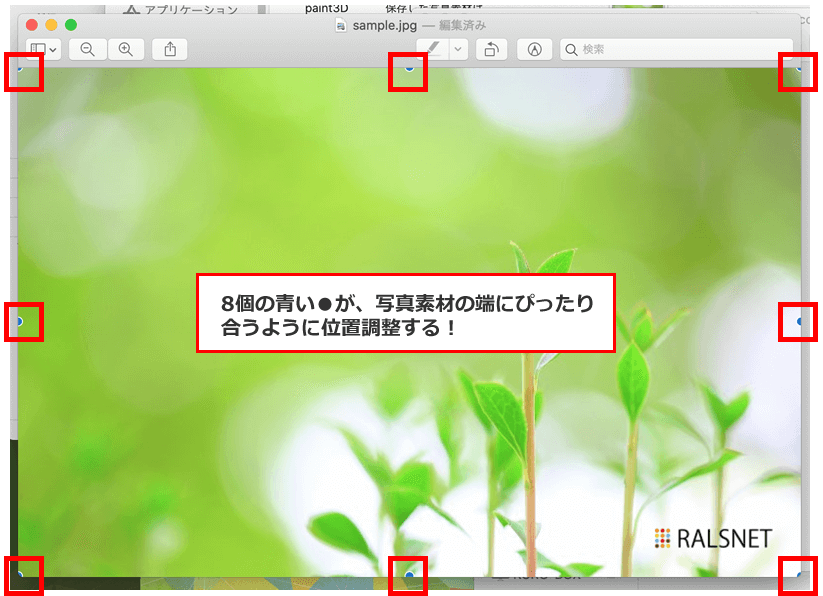Image resolution: width=823 pixels, height=596 pixels.
Task: Minimize the window with the yellow button
Action: coord(51,24)
